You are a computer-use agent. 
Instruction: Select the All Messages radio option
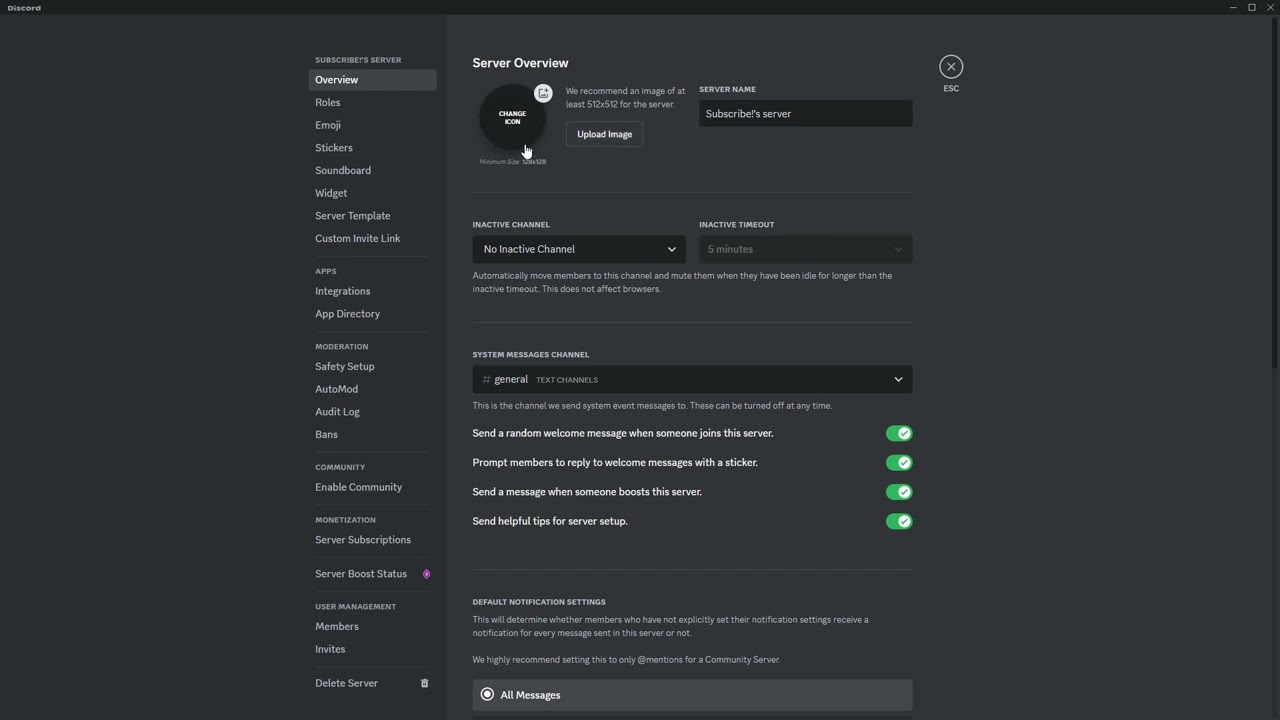tap(692, 695)
